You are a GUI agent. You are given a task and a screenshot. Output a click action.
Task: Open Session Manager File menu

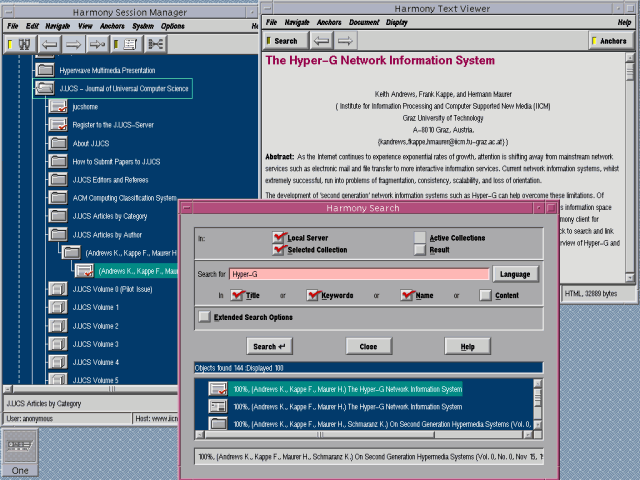coord(13,26)
